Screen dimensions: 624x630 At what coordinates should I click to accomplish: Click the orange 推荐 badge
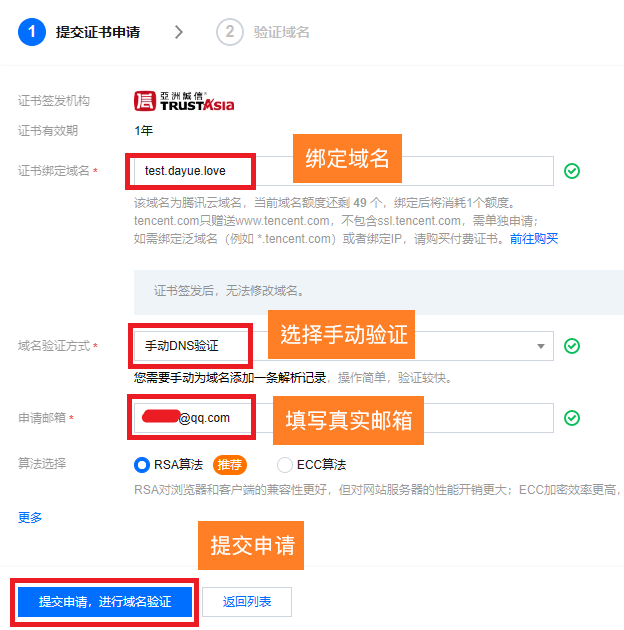(x=229, y=465)
